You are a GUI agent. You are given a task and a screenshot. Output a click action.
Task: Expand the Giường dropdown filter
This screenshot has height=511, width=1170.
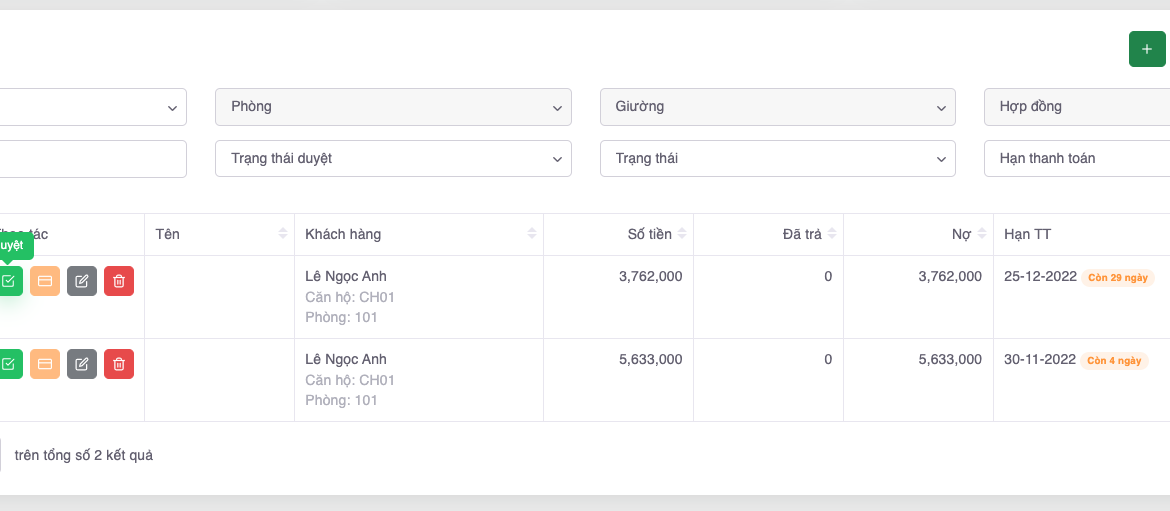pyautogui.click(x=777, y=107)
